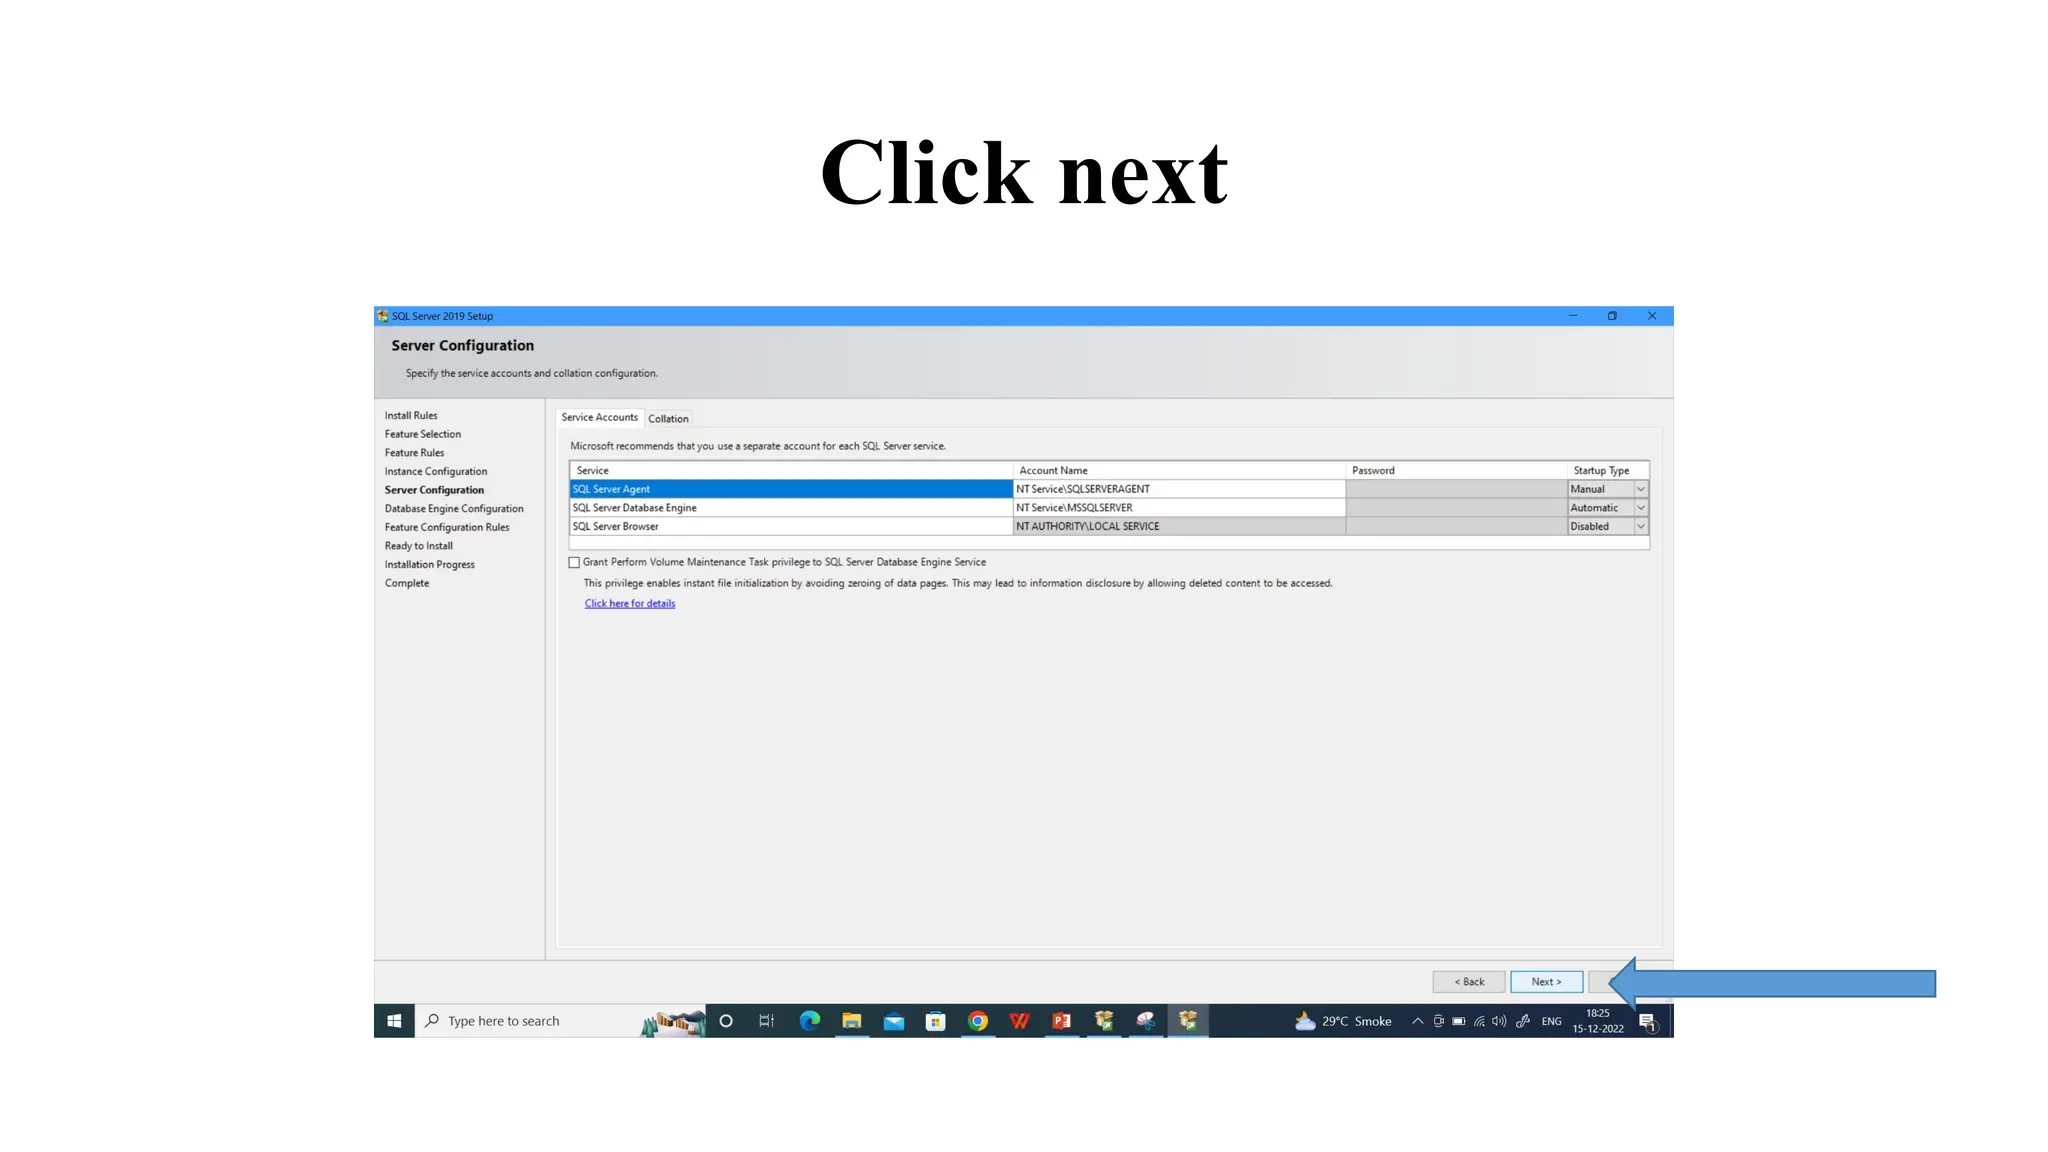Select Server Configuration step in sidebar
This screenshot has width=2048, height=1152.
pos(434,491)
